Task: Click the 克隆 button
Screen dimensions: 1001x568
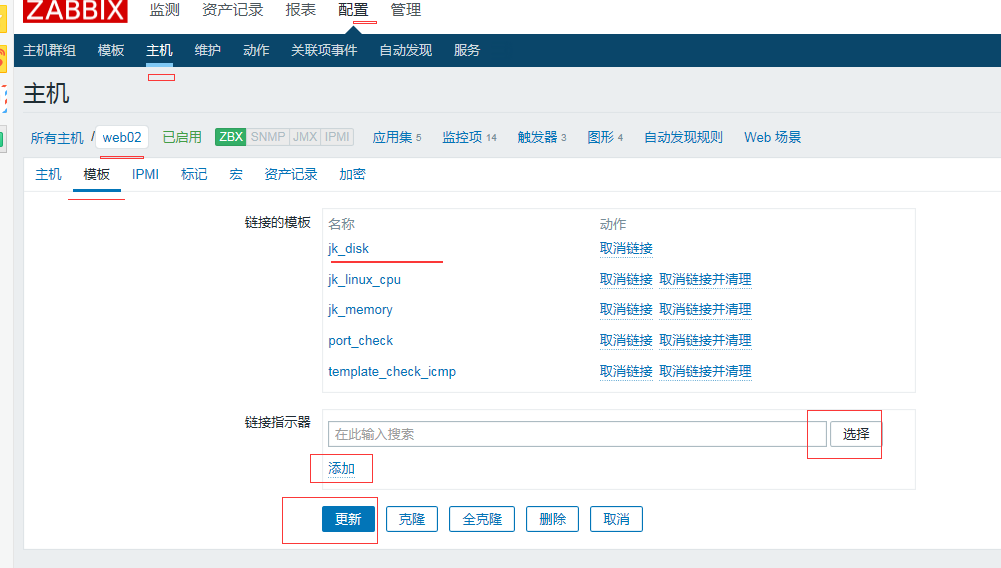Action: (412, 519)
